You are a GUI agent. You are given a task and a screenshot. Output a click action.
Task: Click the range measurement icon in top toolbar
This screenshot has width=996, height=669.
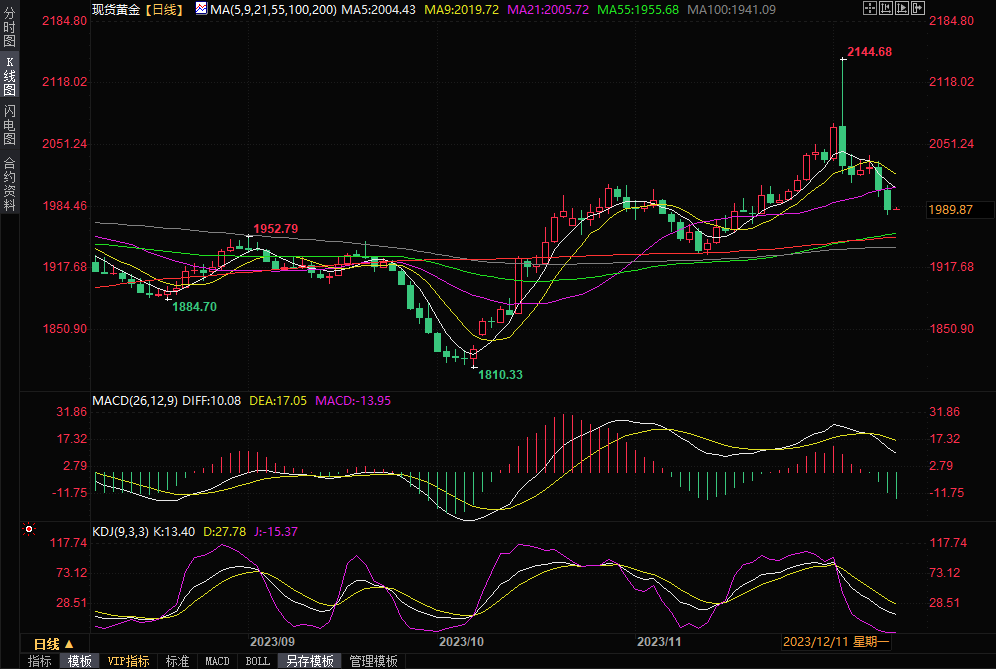[884, 9]
